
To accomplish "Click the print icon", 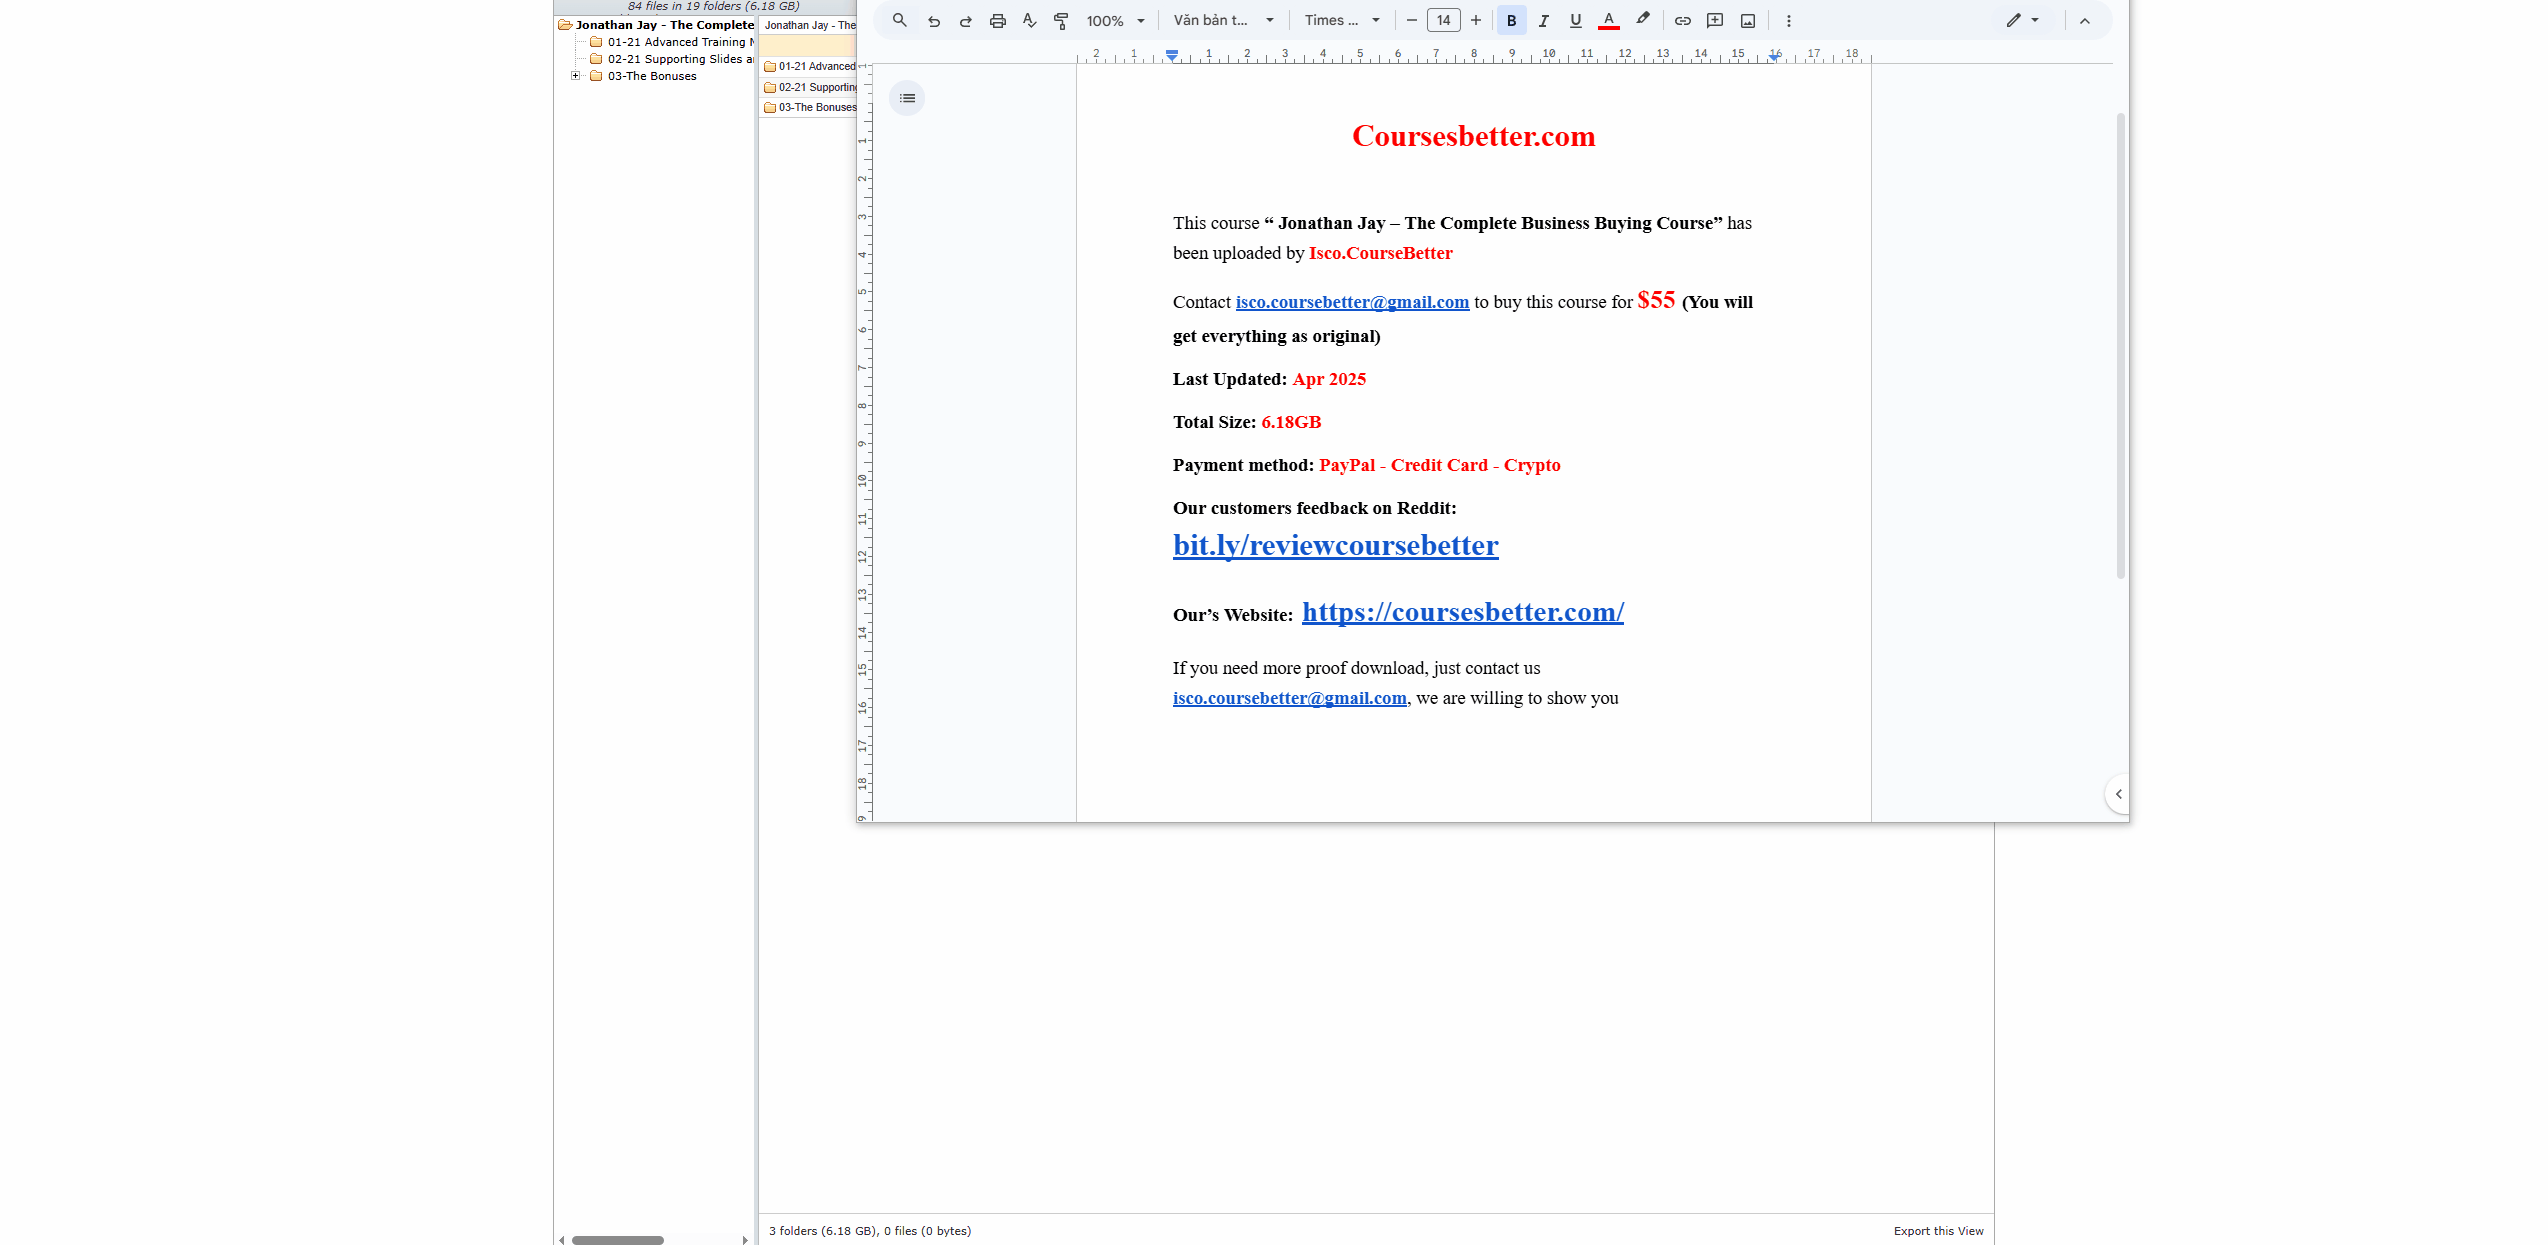I will click(x=997, y=20).
